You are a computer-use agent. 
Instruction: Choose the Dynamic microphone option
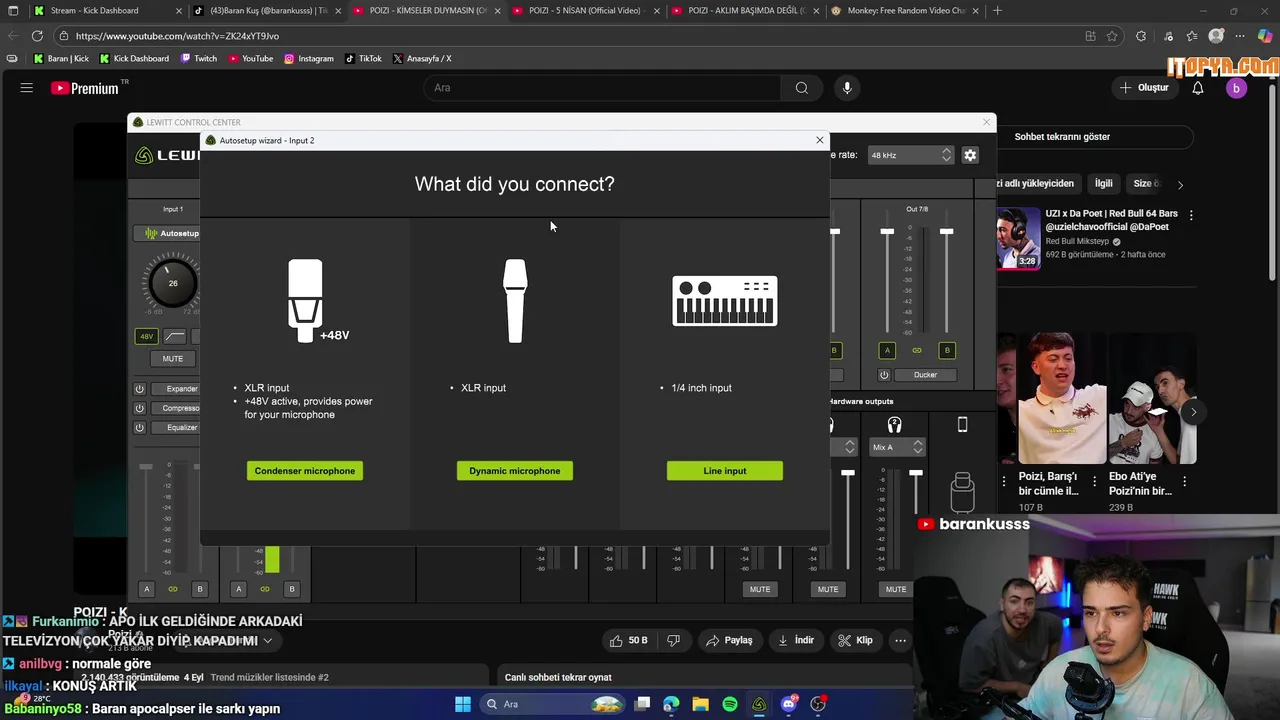click(x=515, y=471)
